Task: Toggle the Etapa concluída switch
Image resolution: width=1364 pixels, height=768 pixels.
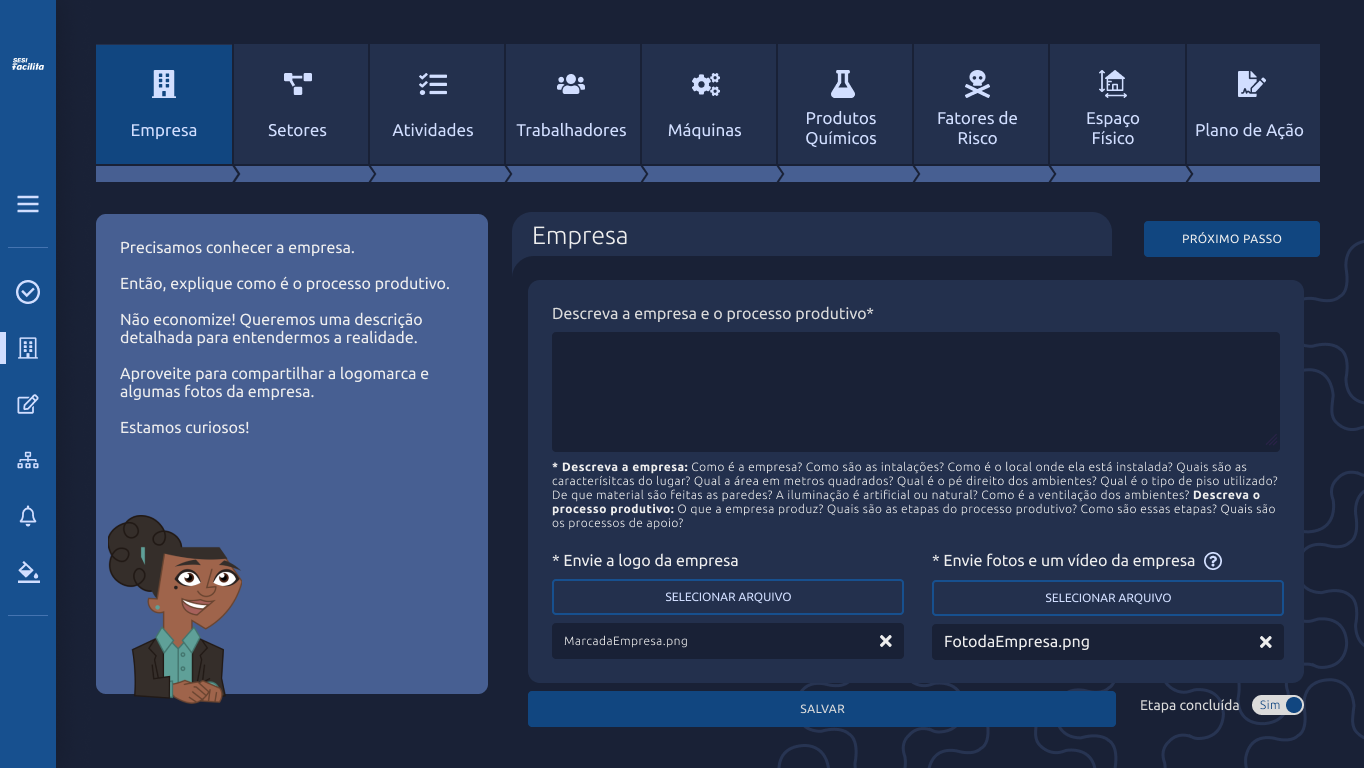Action: click(x=1278, y=705)
